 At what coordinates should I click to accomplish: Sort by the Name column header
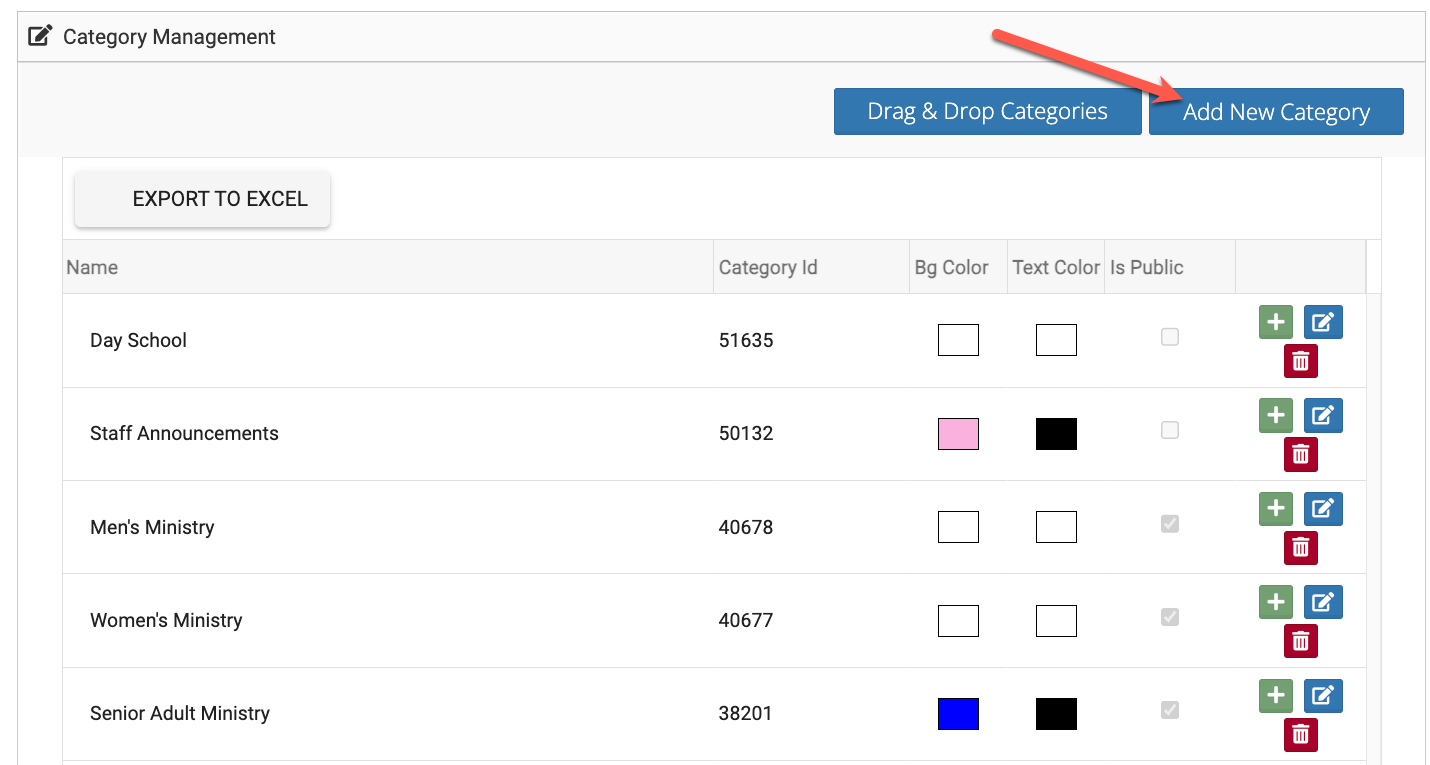tap(92, 267)
